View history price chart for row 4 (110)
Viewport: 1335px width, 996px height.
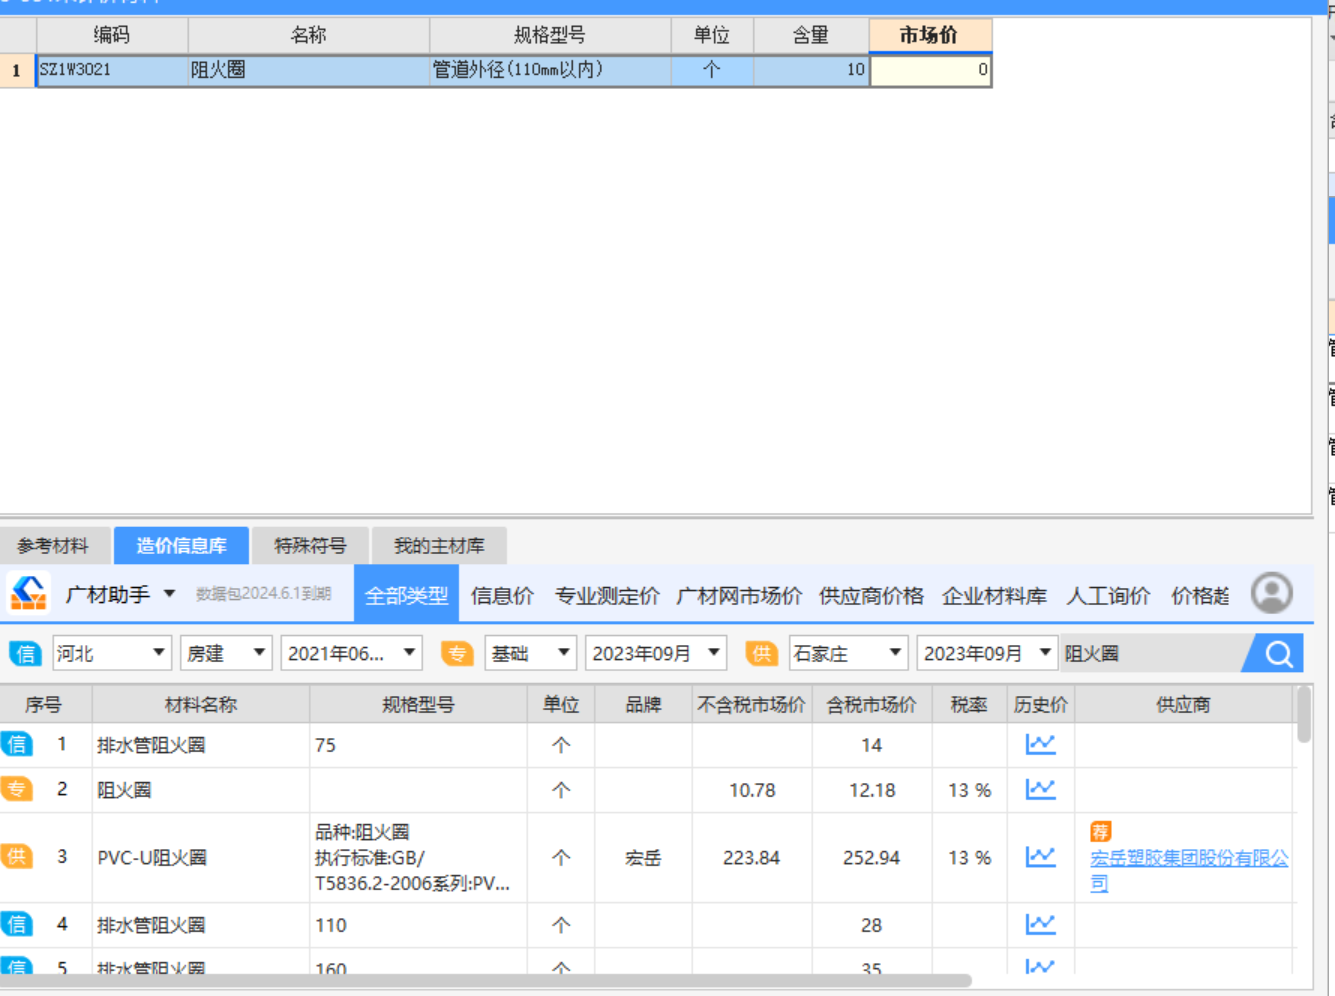pyautogui.click(x=1040, y=924)
